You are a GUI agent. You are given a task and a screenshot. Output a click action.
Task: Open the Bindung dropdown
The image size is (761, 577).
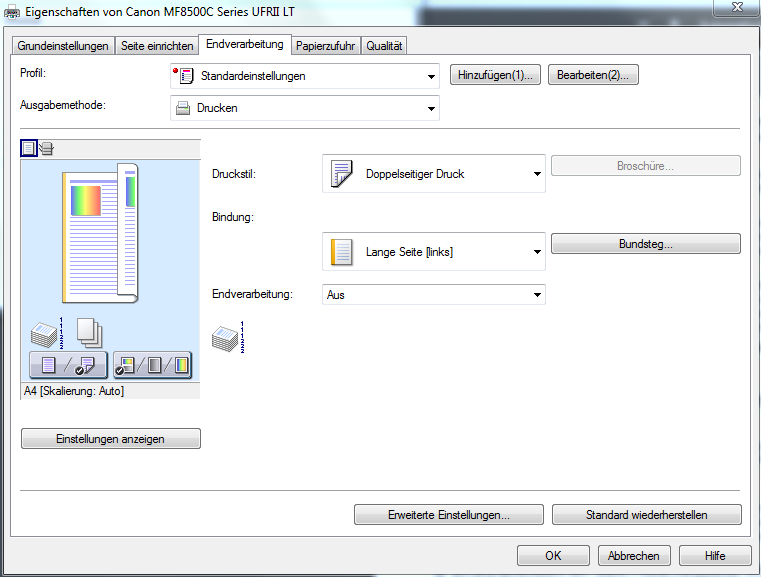(434, 251)
